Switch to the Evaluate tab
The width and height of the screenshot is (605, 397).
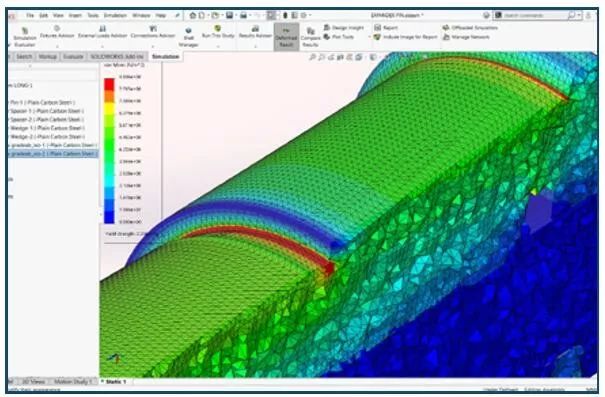click(x=73, y=56)
